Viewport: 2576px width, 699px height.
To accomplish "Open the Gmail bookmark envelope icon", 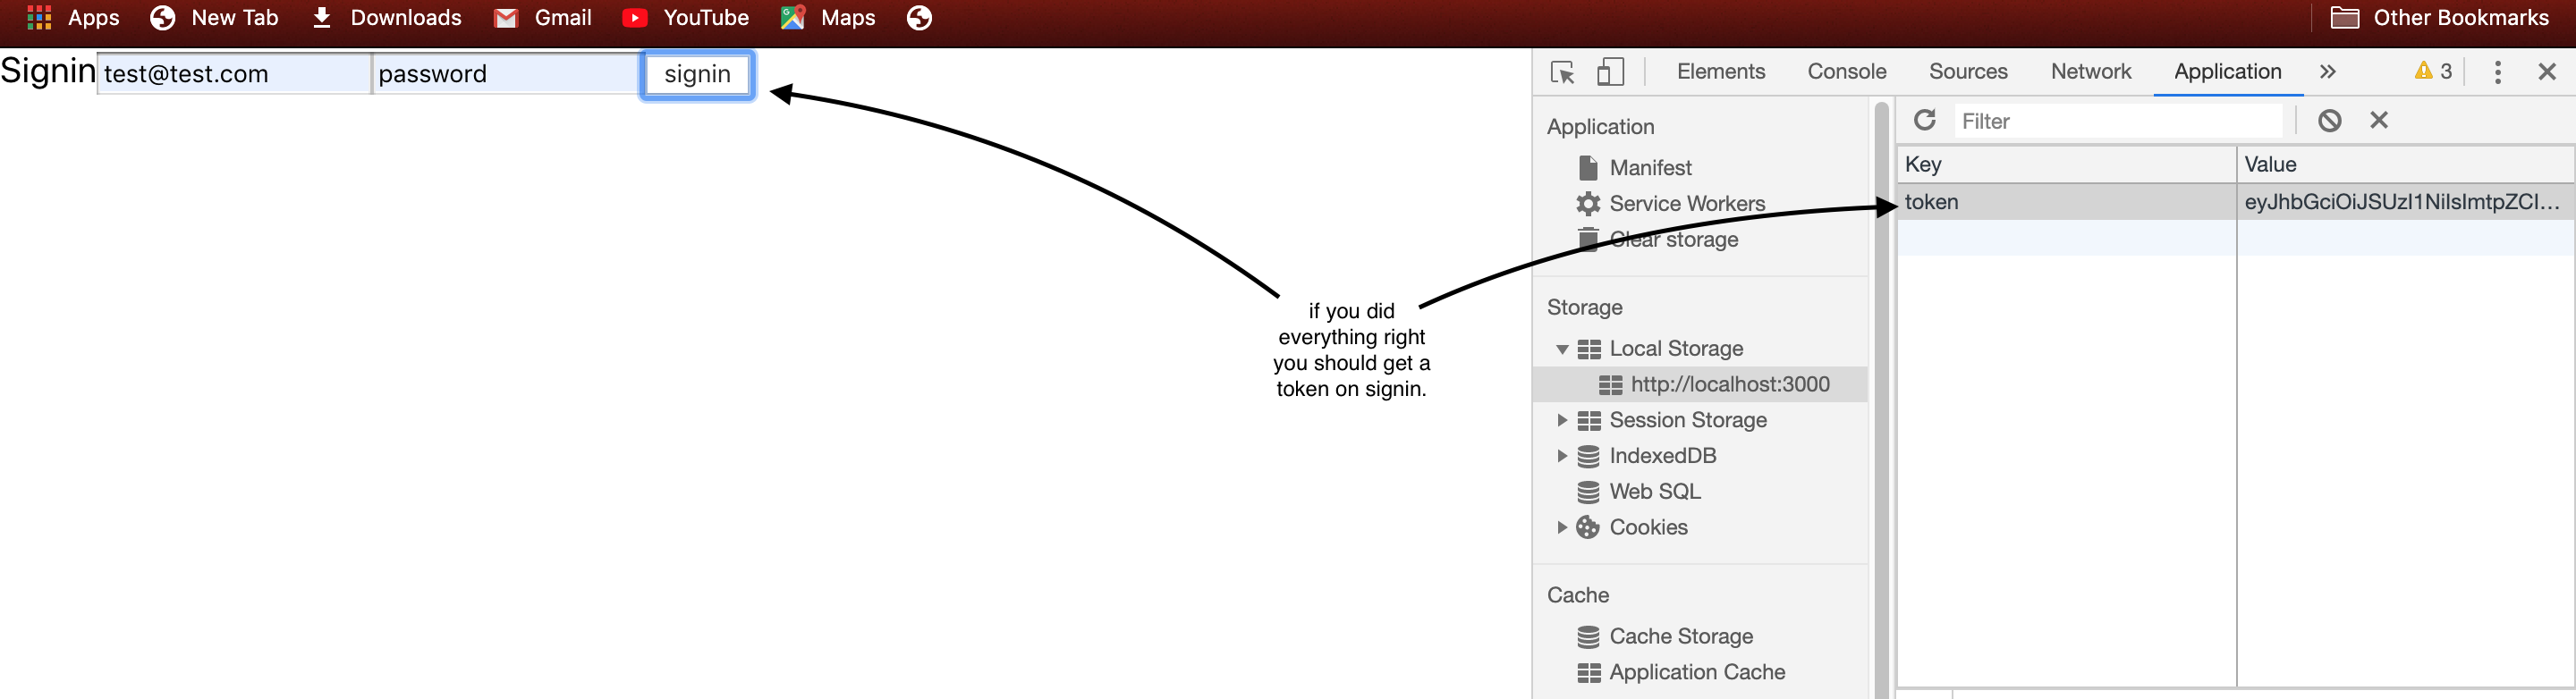I will point(506,18).
